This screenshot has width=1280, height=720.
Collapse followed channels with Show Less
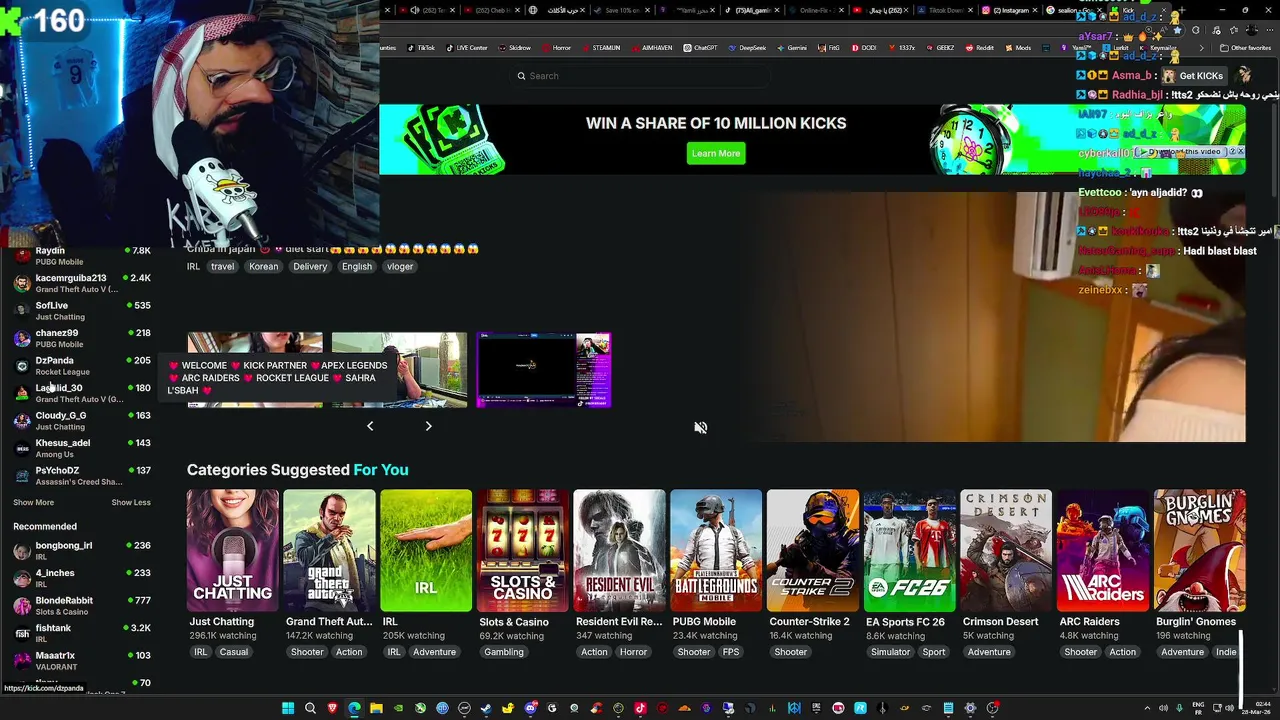(x=131, y=503)
